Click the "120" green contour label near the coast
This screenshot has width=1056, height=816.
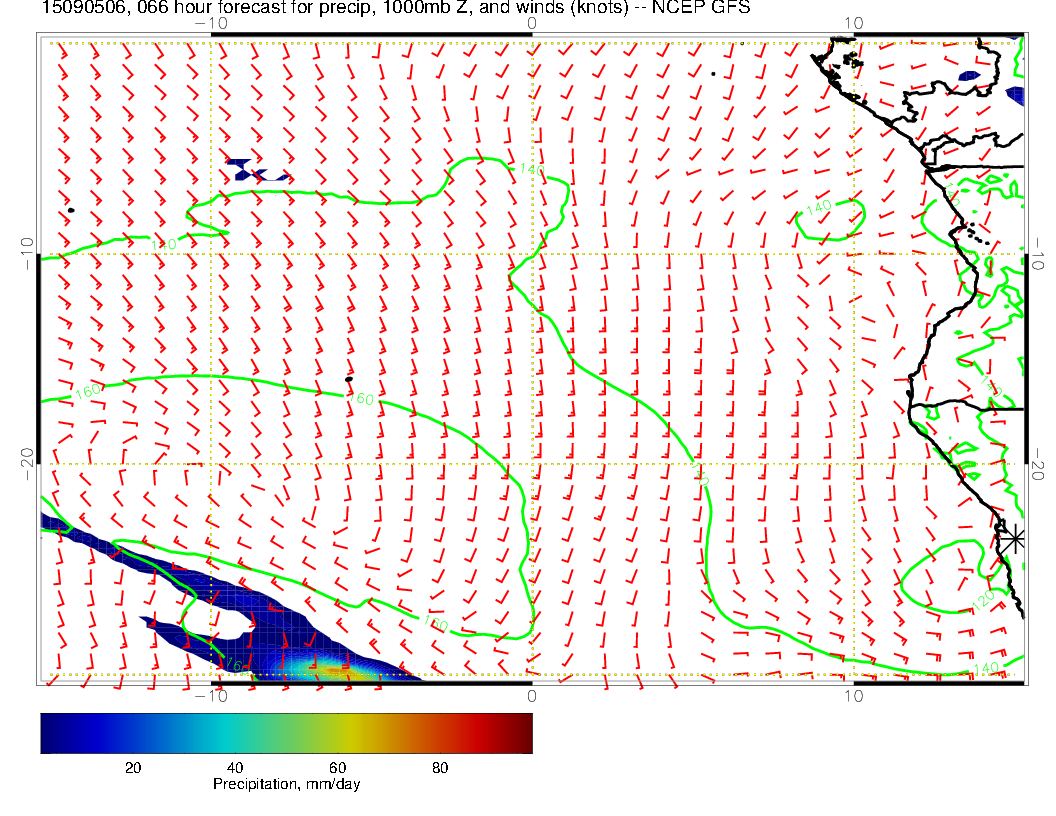(x=984, y=599)
